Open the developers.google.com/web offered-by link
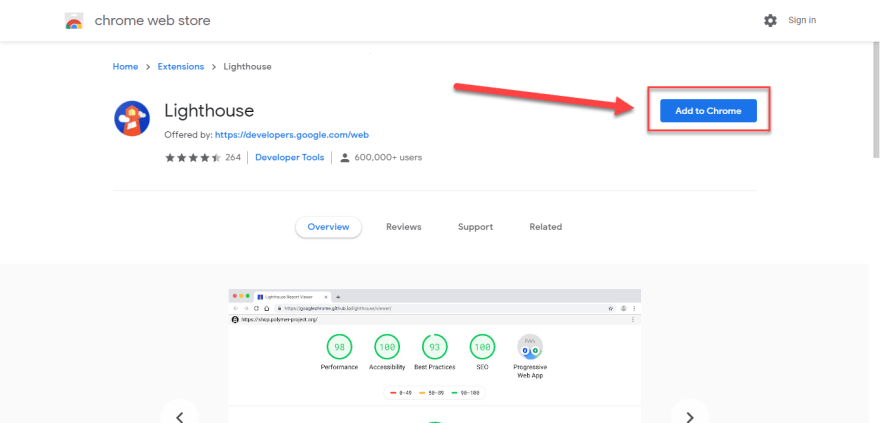880x423 pixels. [292, 135]
